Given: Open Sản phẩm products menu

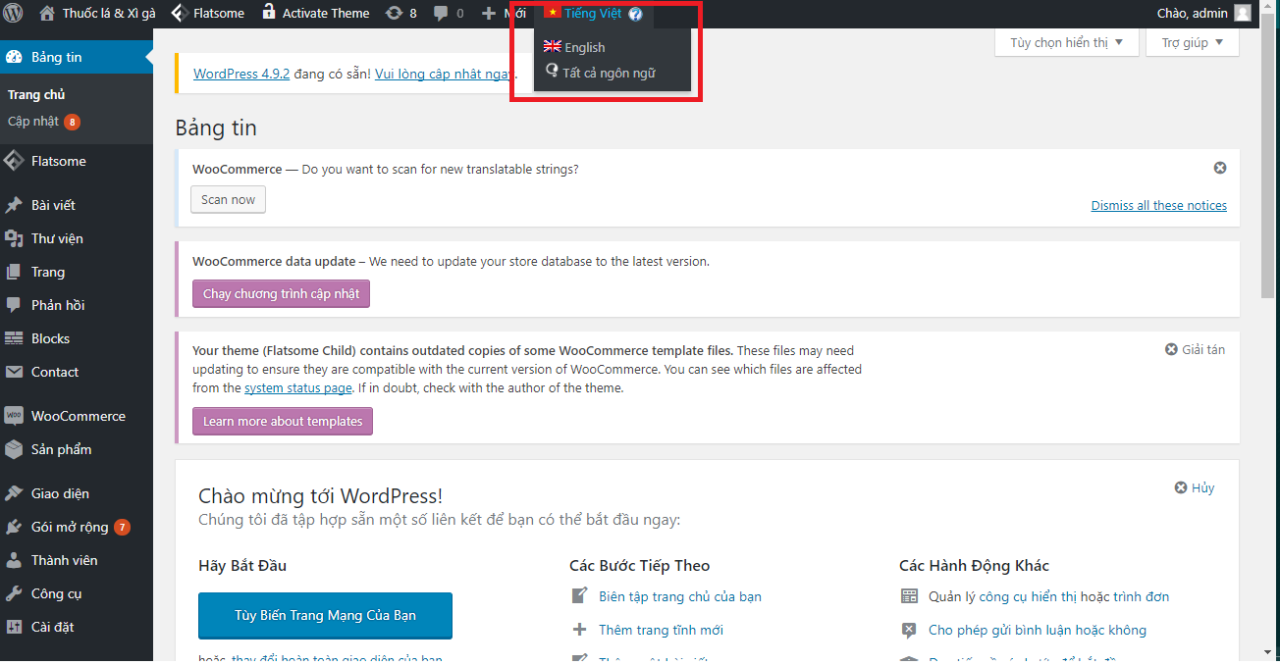Looking at the screenshot, I should [60, 449].
